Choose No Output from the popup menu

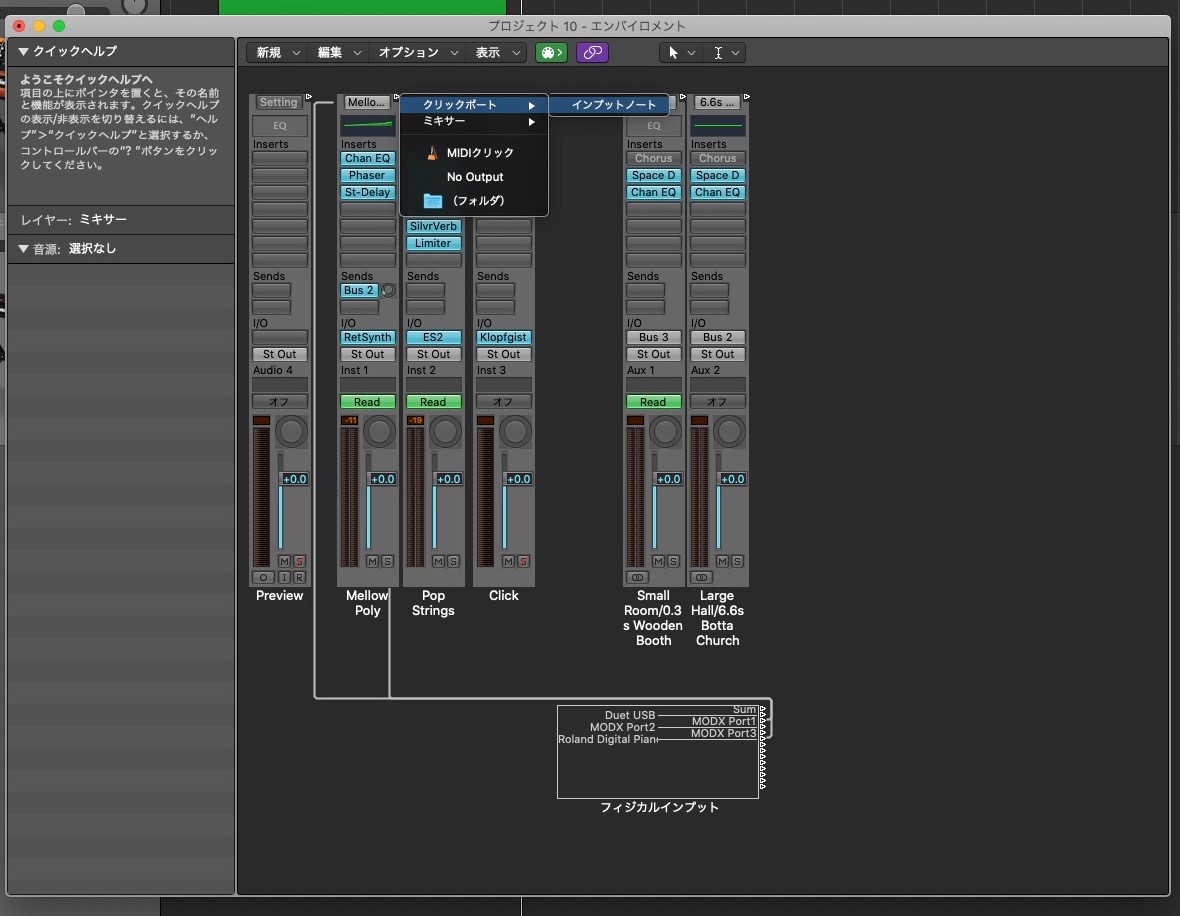475,177
